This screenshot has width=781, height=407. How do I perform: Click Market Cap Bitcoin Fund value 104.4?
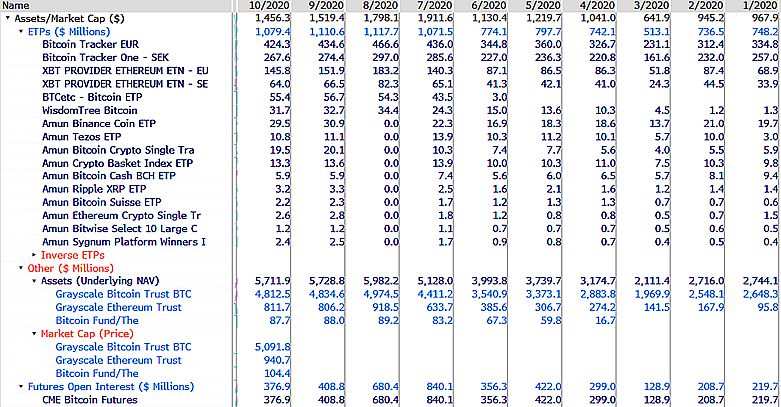276,373
